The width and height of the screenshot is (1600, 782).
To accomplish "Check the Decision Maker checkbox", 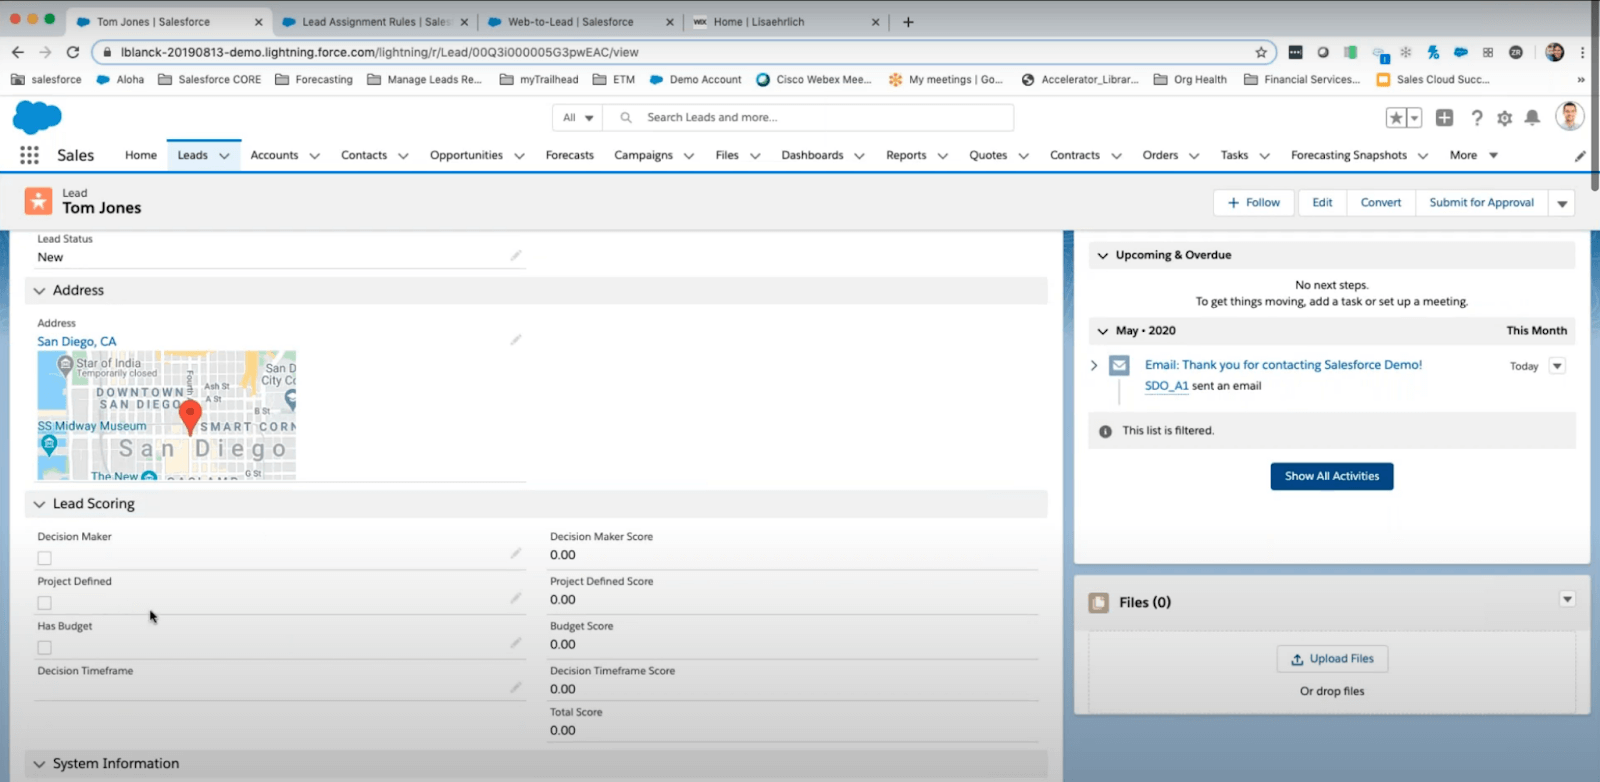I will click(x=44, y=558).
